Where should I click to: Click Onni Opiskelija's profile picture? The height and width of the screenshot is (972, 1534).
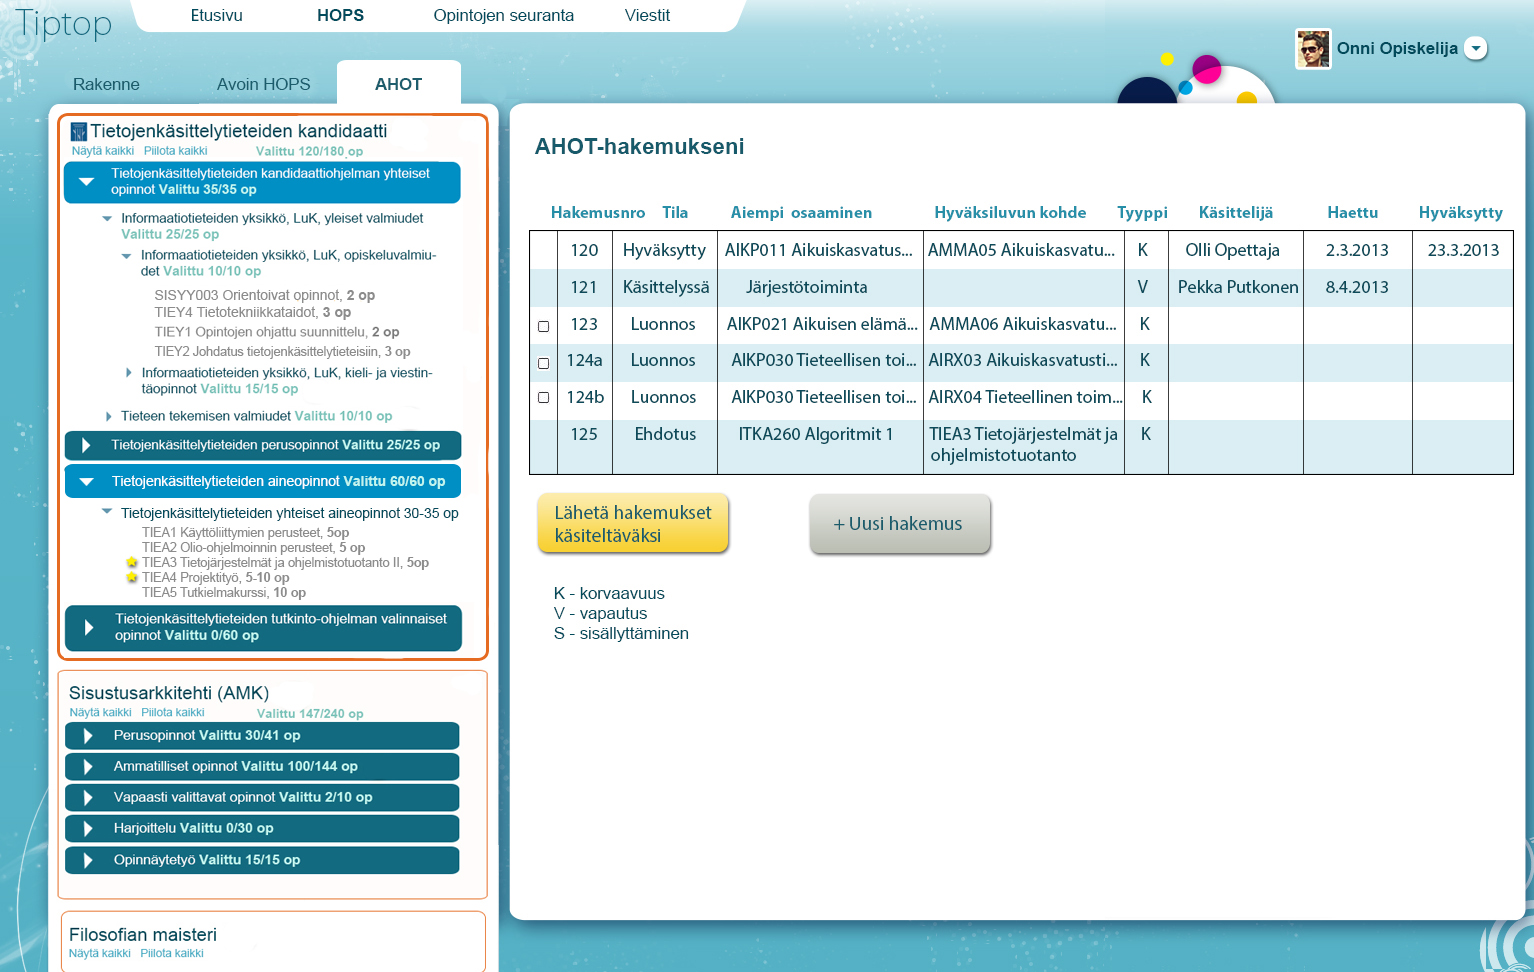[x=1313, y=48]
